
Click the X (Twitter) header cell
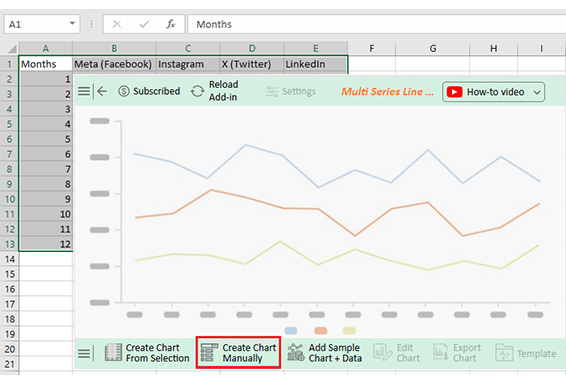click(252, 64)
